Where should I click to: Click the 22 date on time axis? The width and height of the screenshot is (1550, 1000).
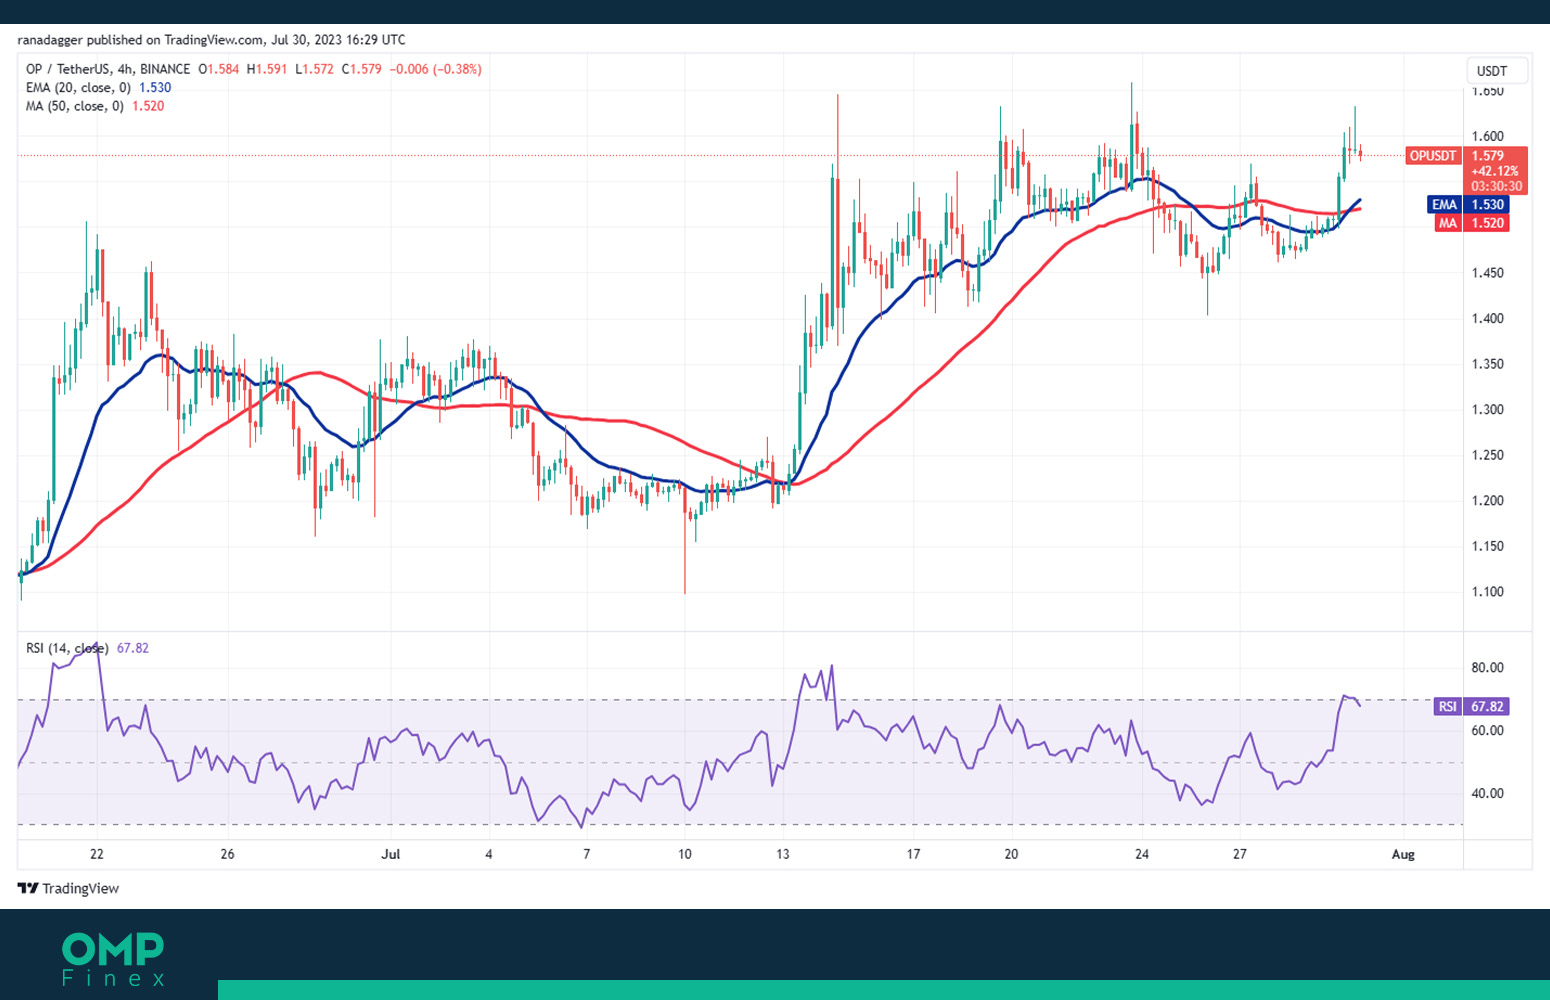(x=96, y=854)
